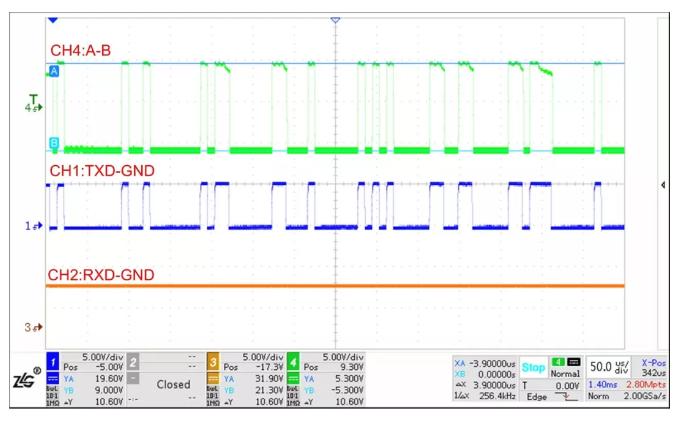Expand the side panel arrow on right
Image resolution: width=682 pixels, height=424 pixels.
click(666, 185)
